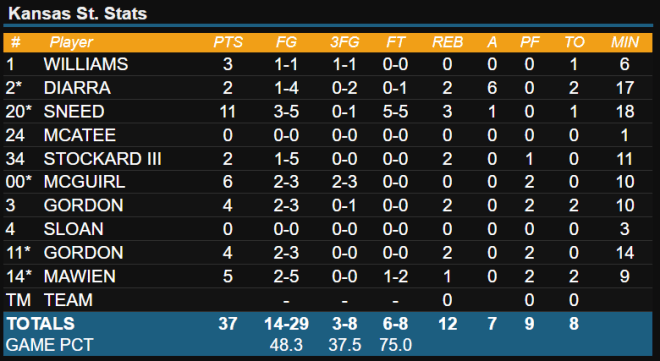
Task: Click the FT column header
Action: click(x=395, y=42)
